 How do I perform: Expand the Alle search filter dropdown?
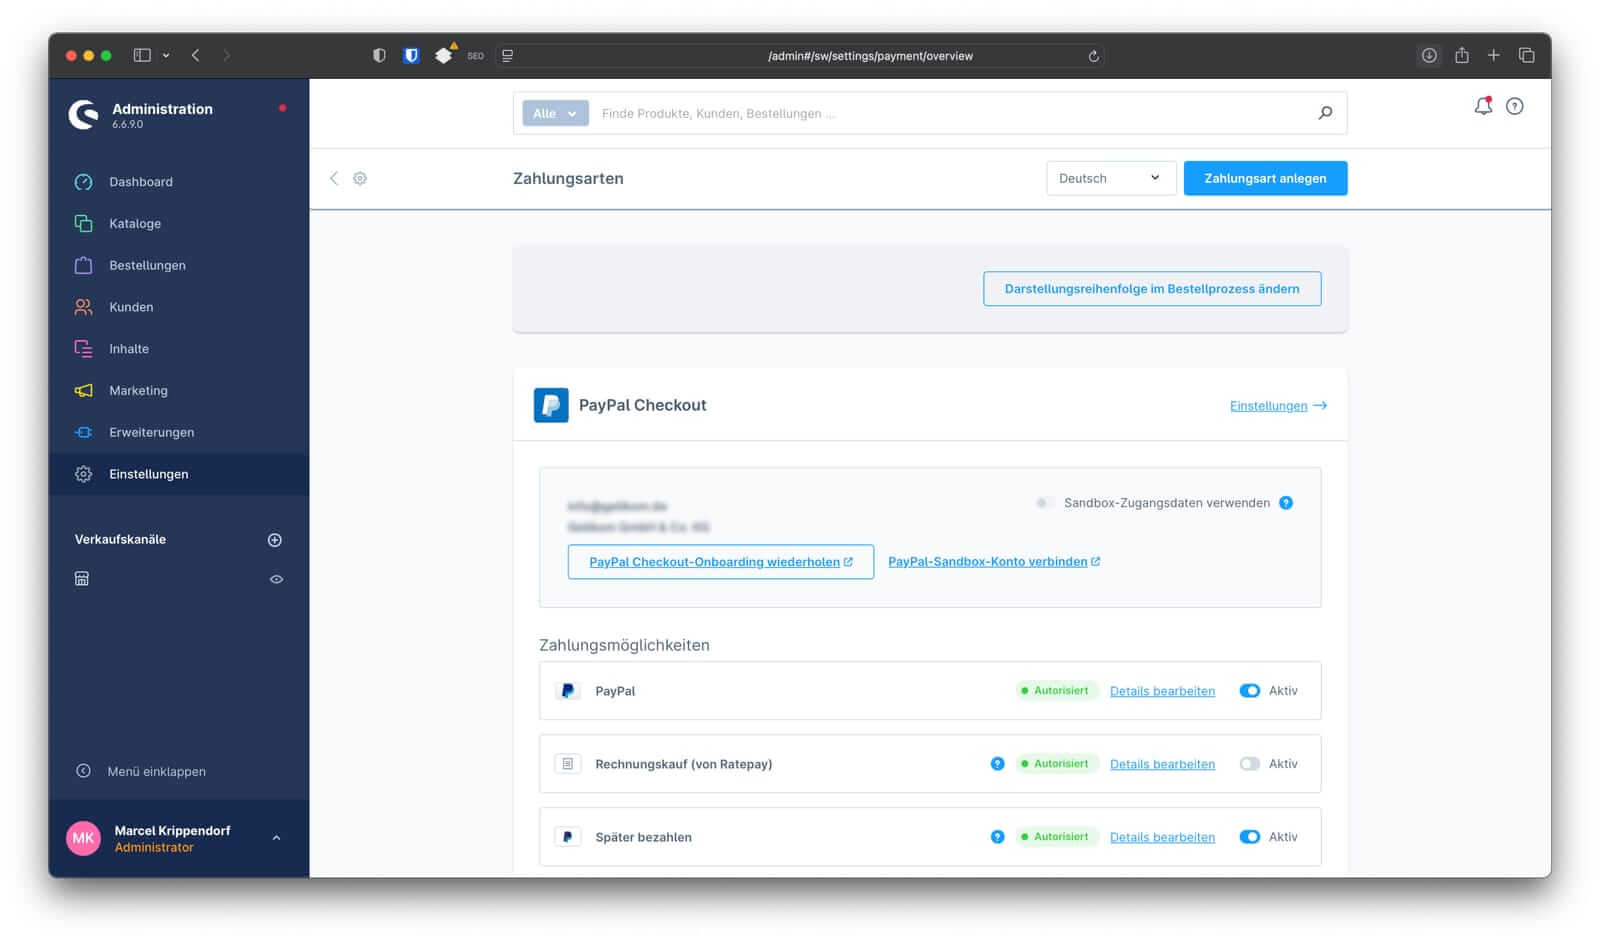pos(555,114)
